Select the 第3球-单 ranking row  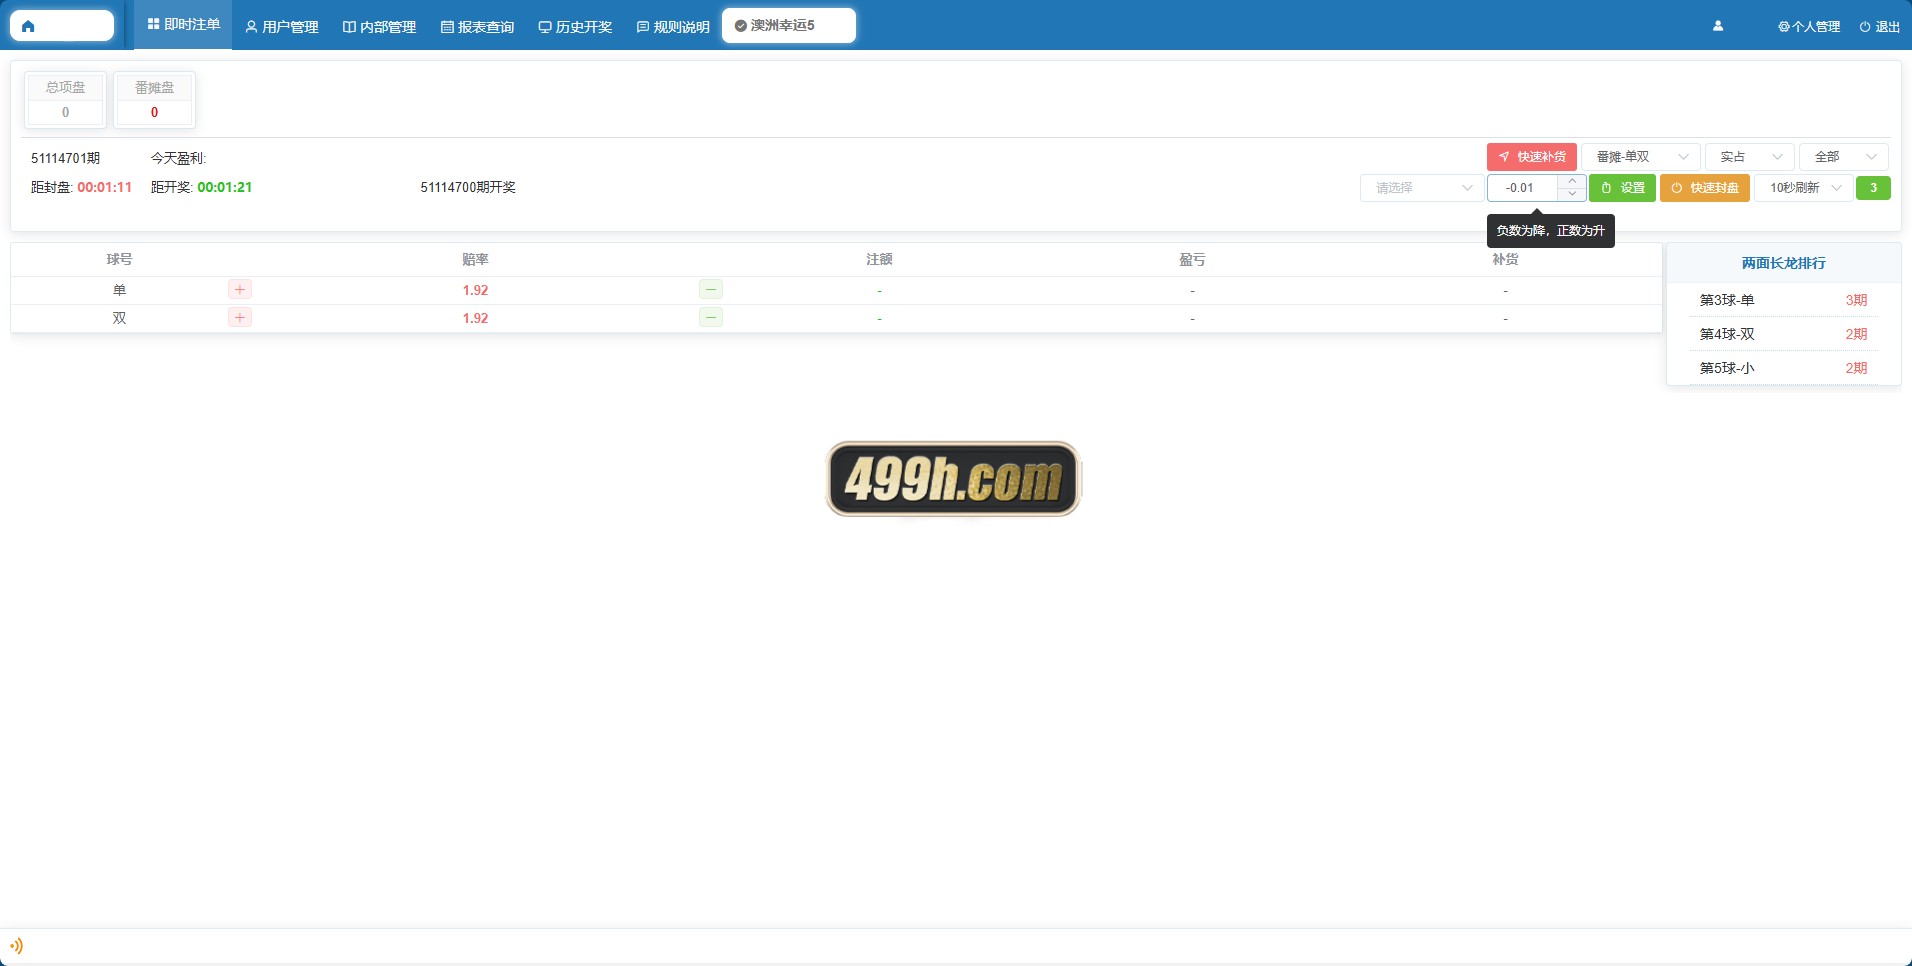click(x=1783, y=300)
